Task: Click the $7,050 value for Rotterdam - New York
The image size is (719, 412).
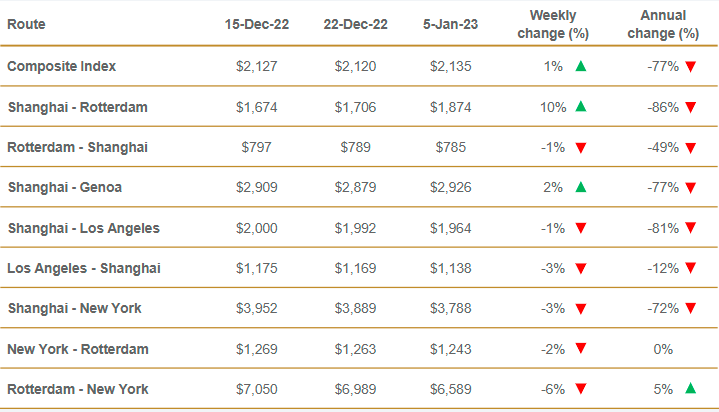Action: 258,389
